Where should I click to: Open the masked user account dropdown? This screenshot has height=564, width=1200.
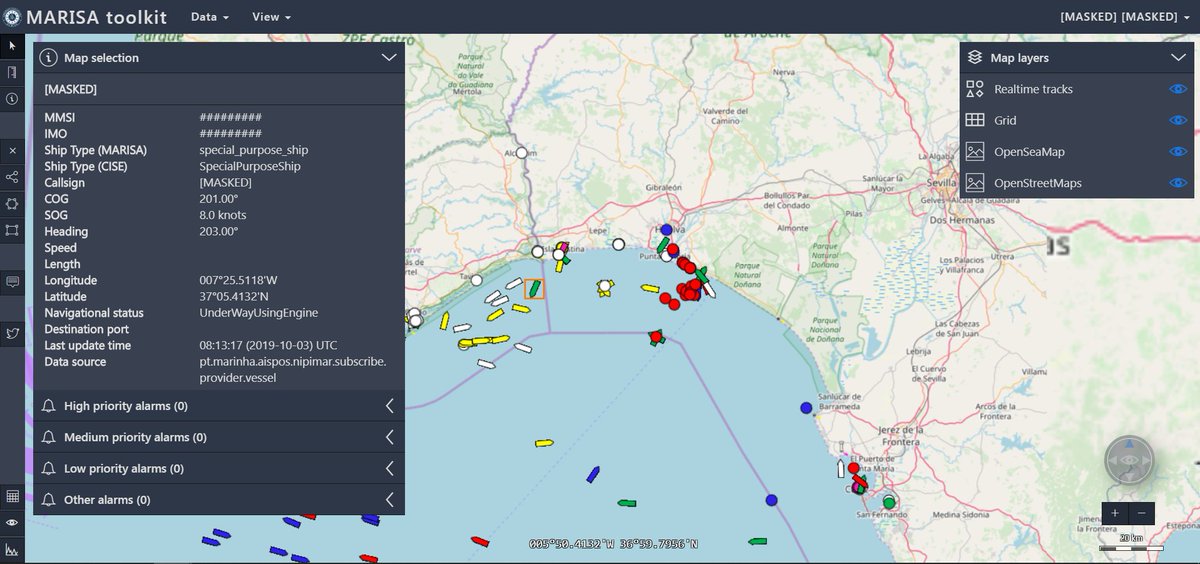[1125, 17]
